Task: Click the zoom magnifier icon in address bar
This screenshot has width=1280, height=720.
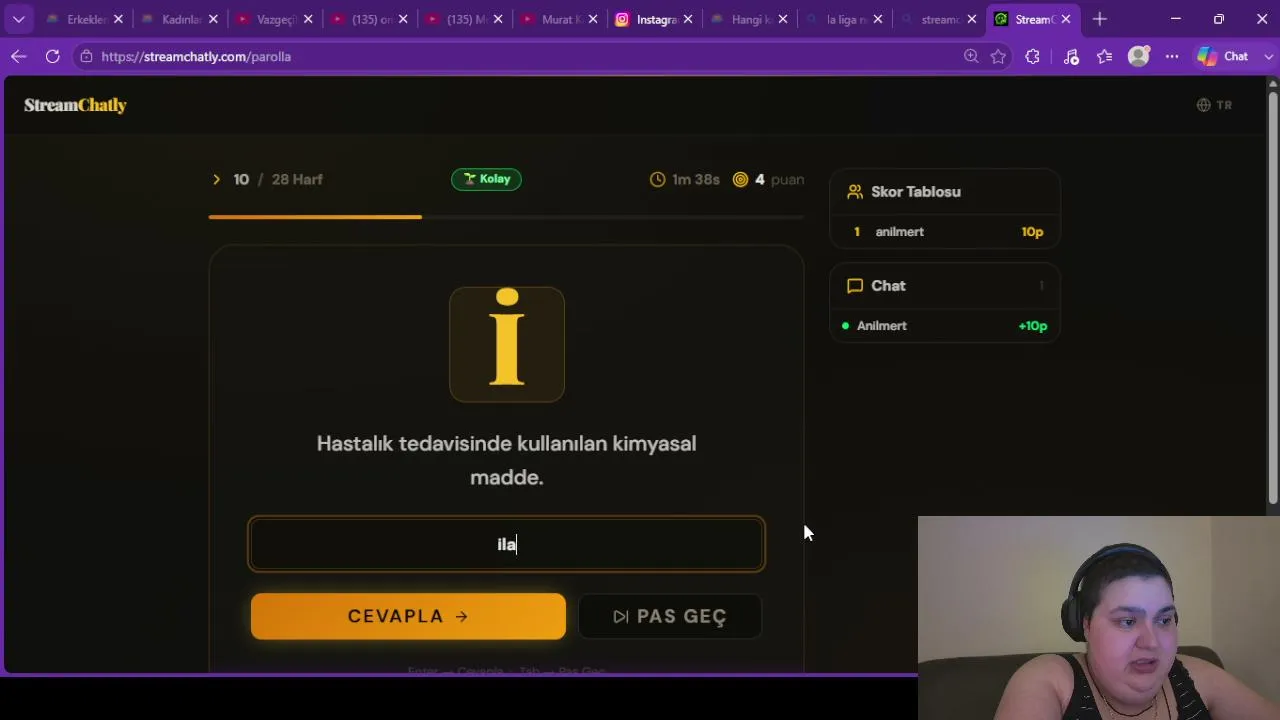Action: [x=971, y=57]
